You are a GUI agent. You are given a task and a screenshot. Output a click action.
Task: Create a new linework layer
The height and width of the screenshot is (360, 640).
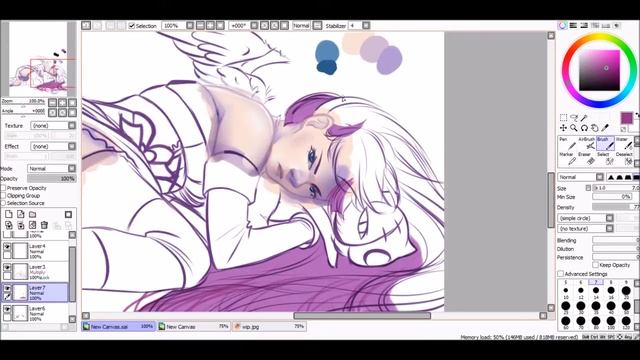tap(20, 214)
